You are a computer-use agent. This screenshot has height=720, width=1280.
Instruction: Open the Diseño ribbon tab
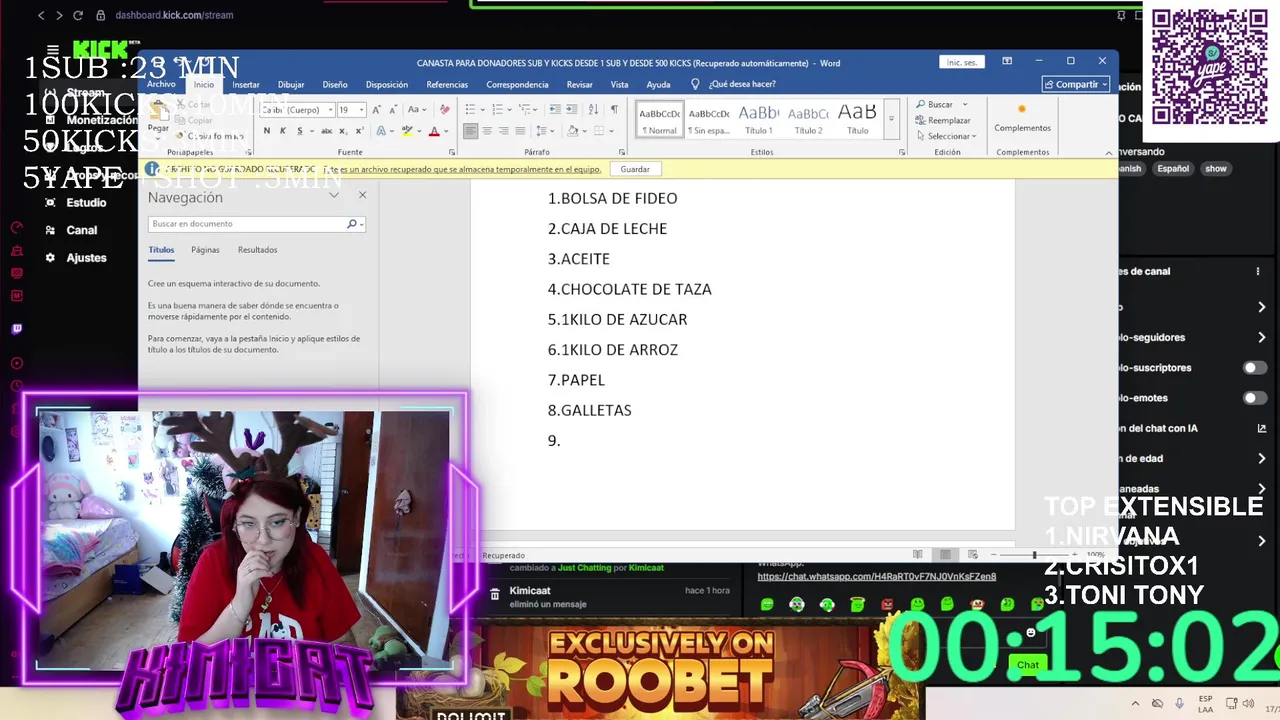(335, 85)
